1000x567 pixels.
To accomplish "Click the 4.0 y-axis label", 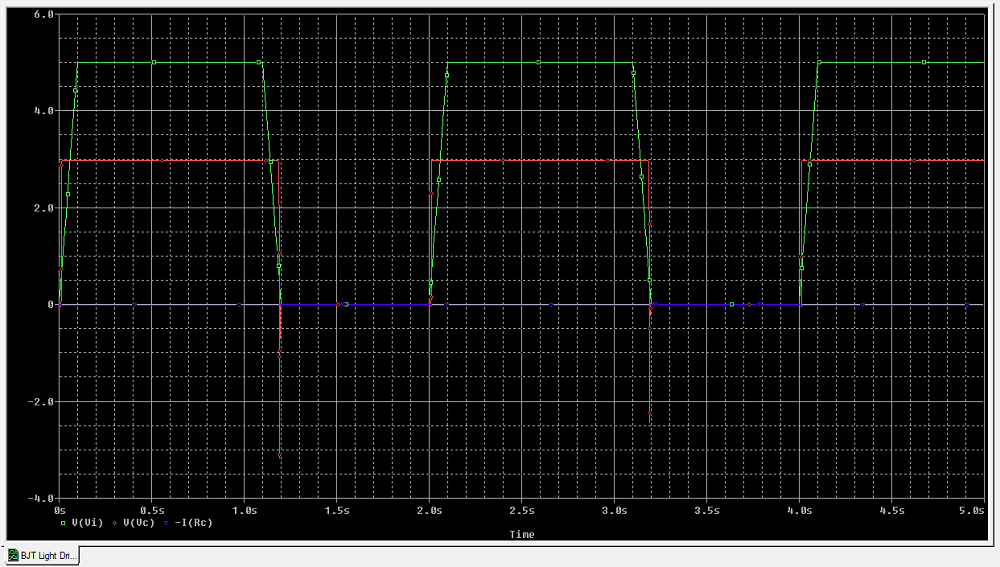I will tap(43, 111).
